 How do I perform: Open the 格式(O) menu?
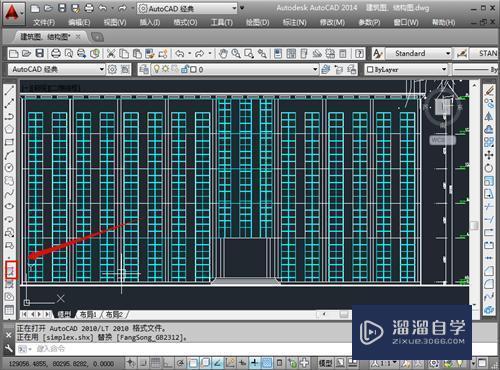pos(185,23)
